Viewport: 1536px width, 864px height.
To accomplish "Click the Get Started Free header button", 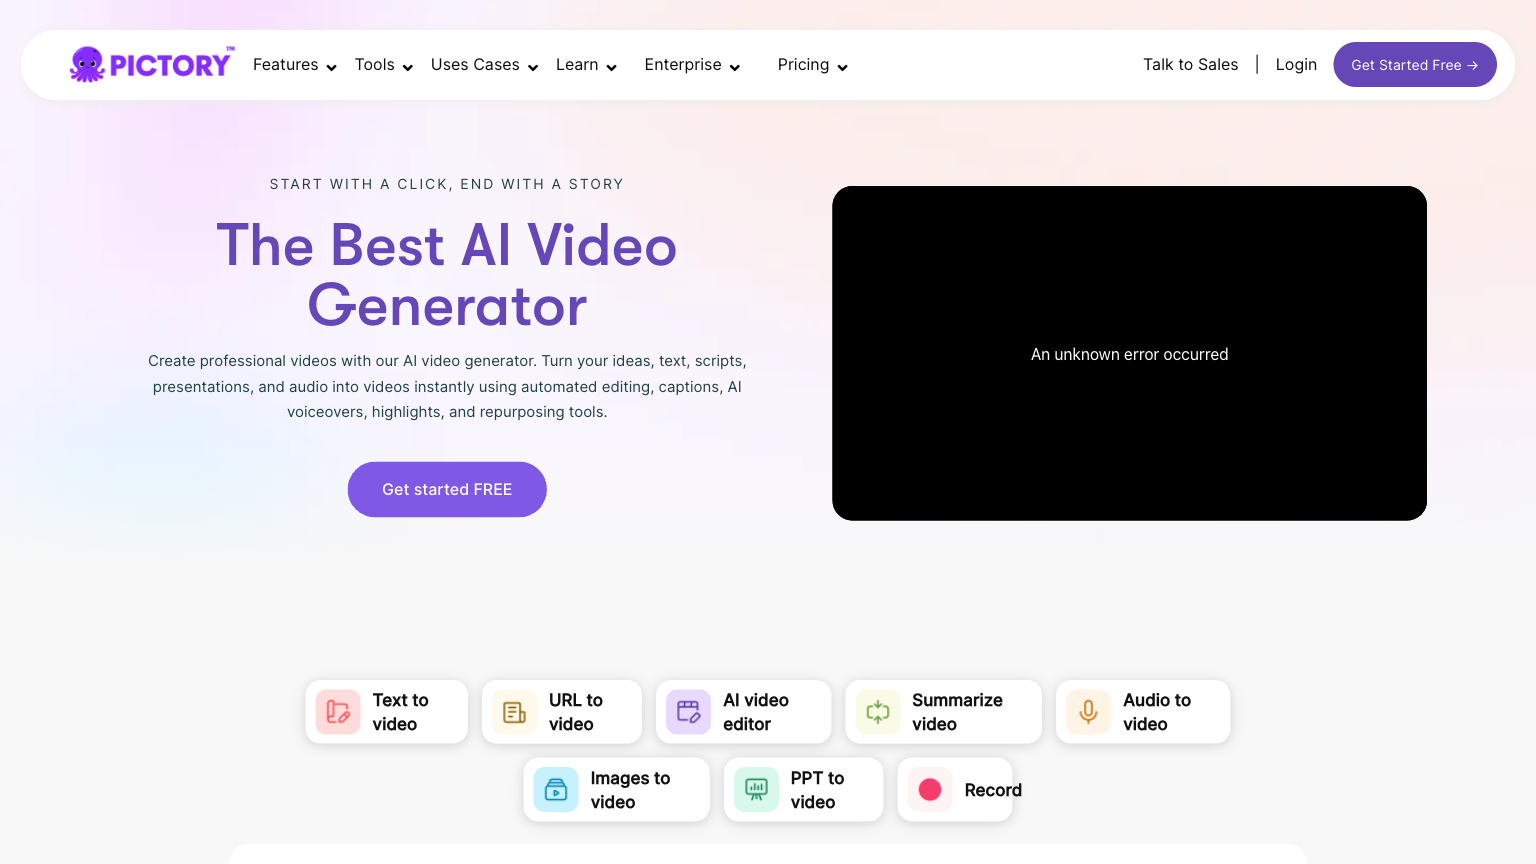I will tap(1414, 65).
